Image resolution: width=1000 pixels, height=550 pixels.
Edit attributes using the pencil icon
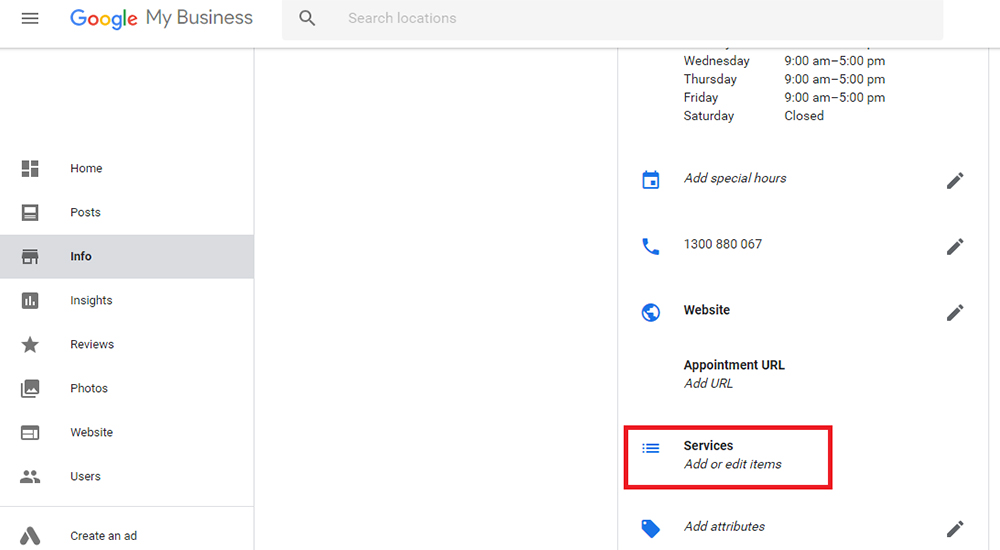(x=955, y=528)
